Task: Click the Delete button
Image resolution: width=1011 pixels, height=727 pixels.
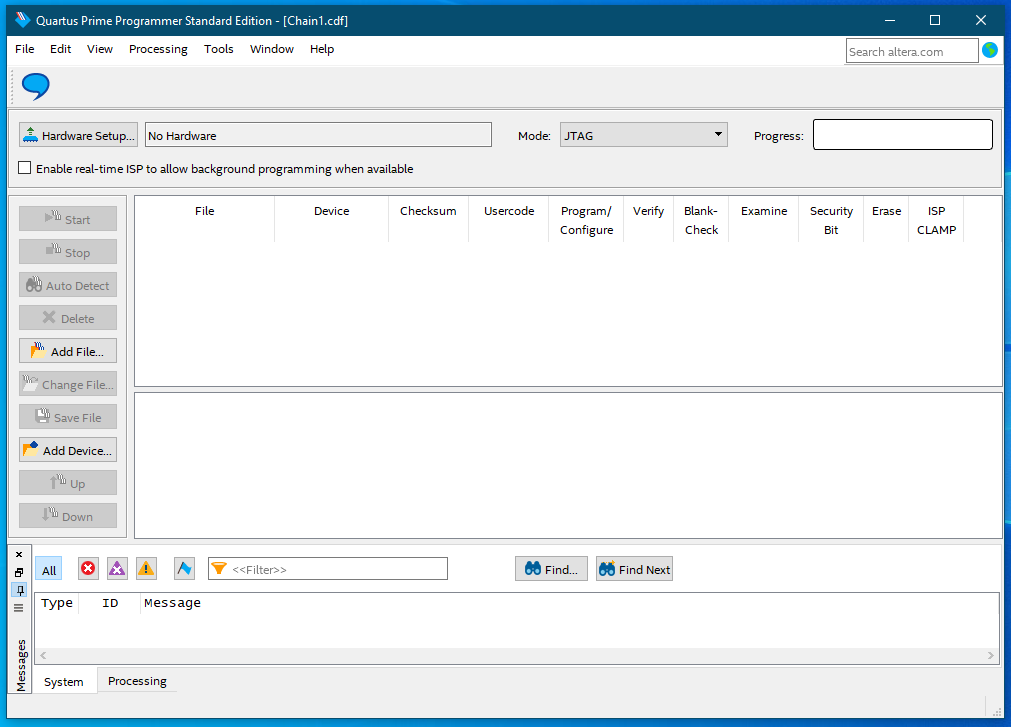Action: [68, 318]
